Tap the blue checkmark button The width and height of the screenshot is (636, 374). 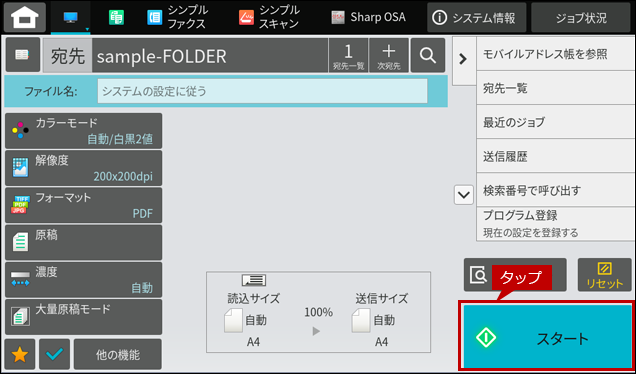tap(54, 354)
